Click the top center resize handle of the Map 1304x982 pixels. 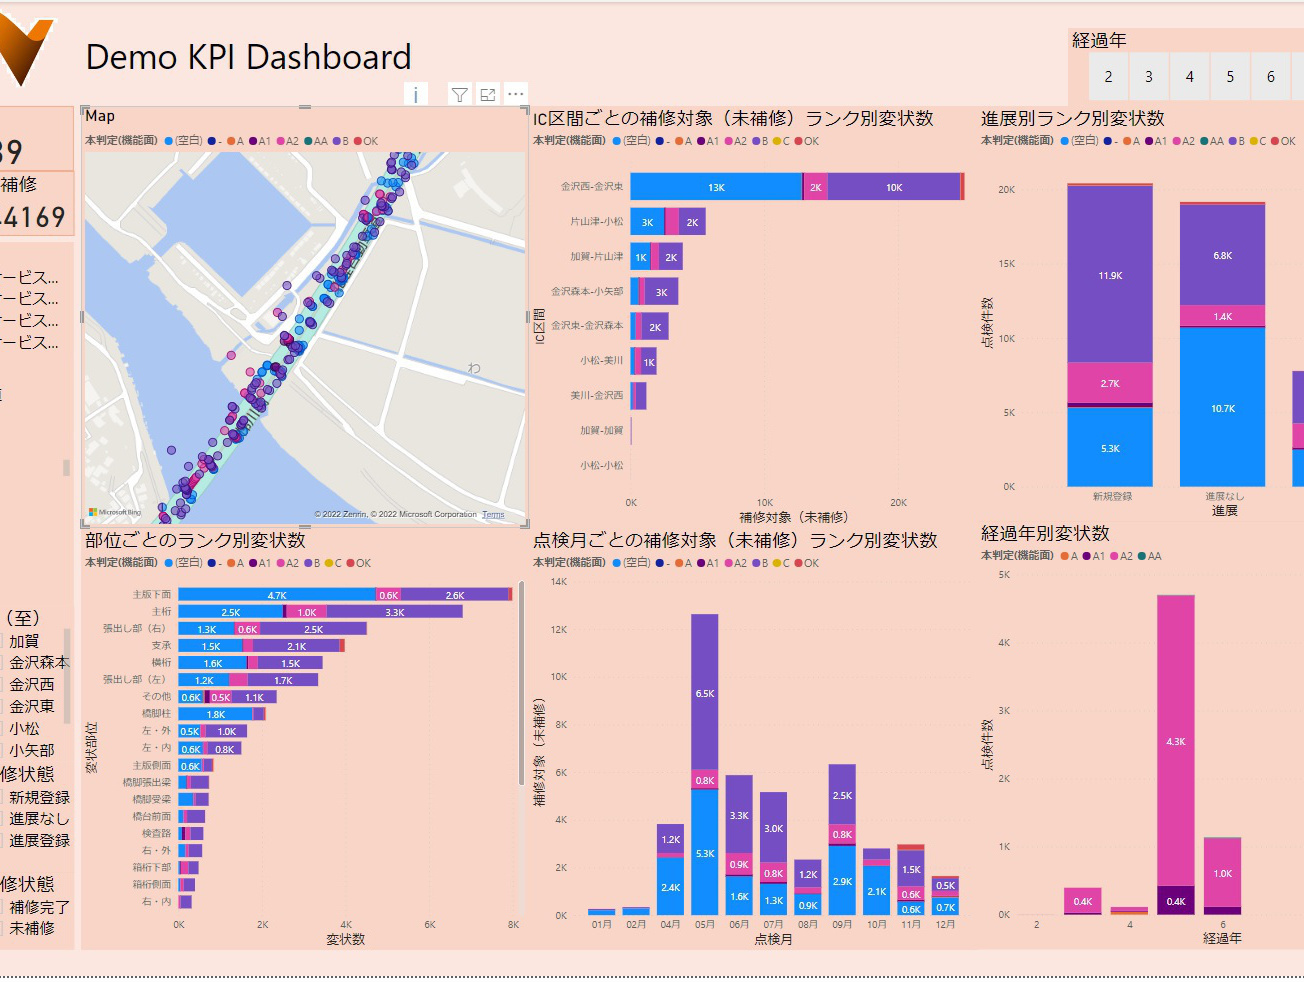(x=305, y=107)
